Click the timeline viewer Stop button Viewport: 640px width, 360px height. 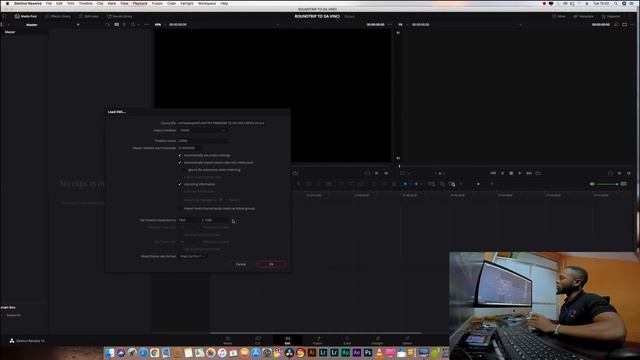[x=511, y=173]
